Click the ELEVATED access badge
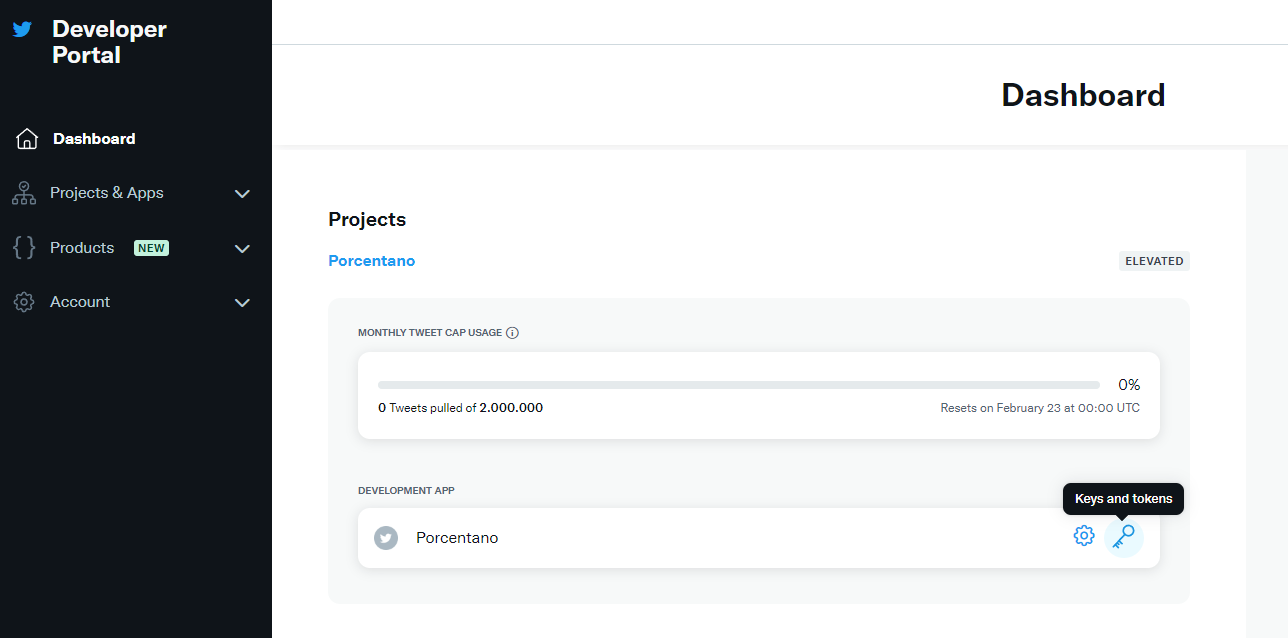The width and height of the screenshot is (1288, 638). (1154, 261)
